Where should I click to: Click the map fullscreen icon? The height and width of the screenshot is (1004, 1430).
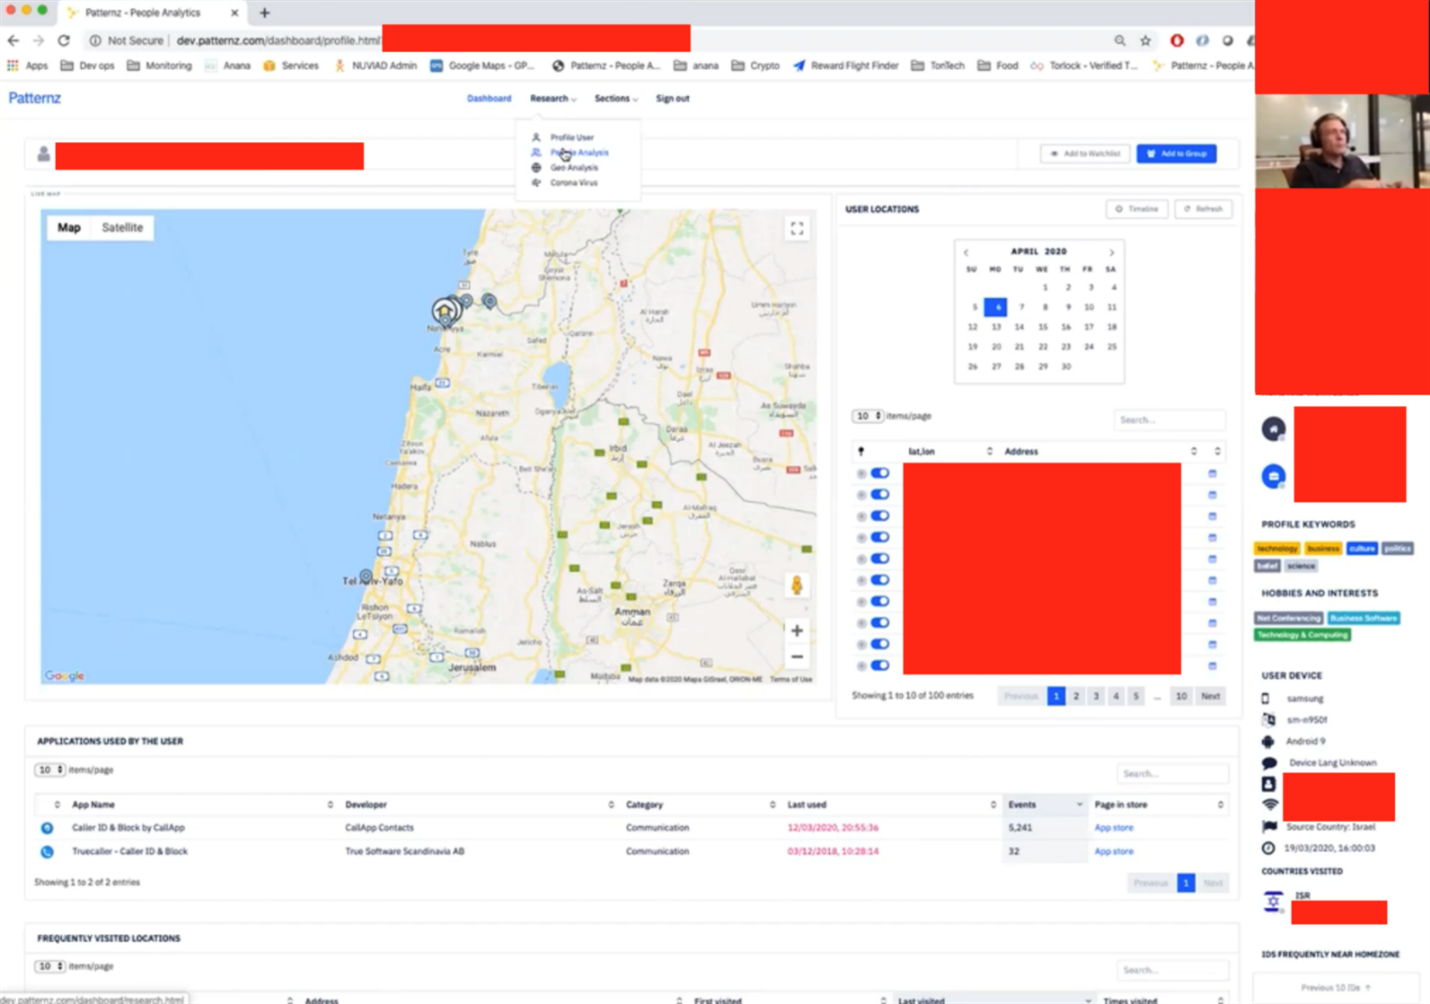point(797,229)
